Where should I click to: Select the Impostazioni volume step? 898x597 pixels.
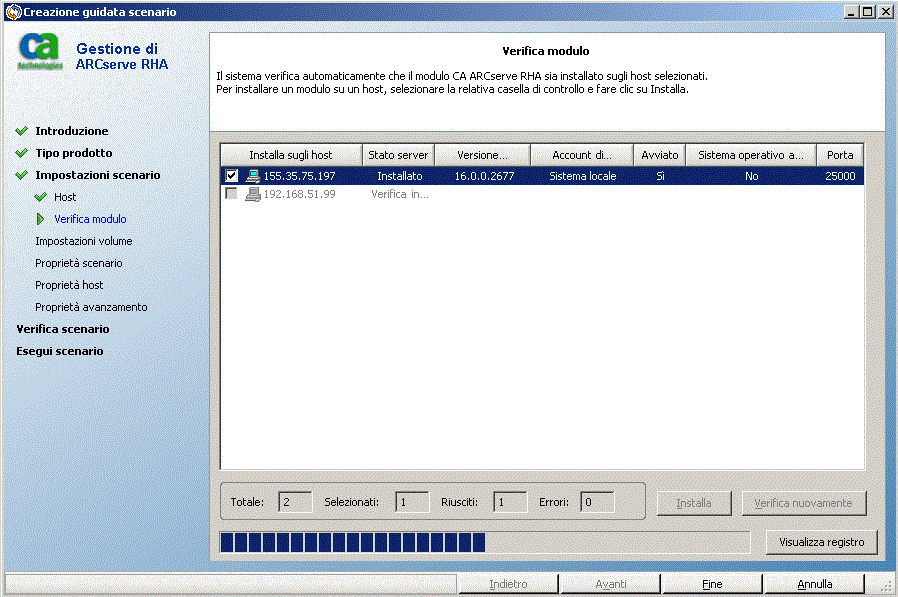coord(87,241)
